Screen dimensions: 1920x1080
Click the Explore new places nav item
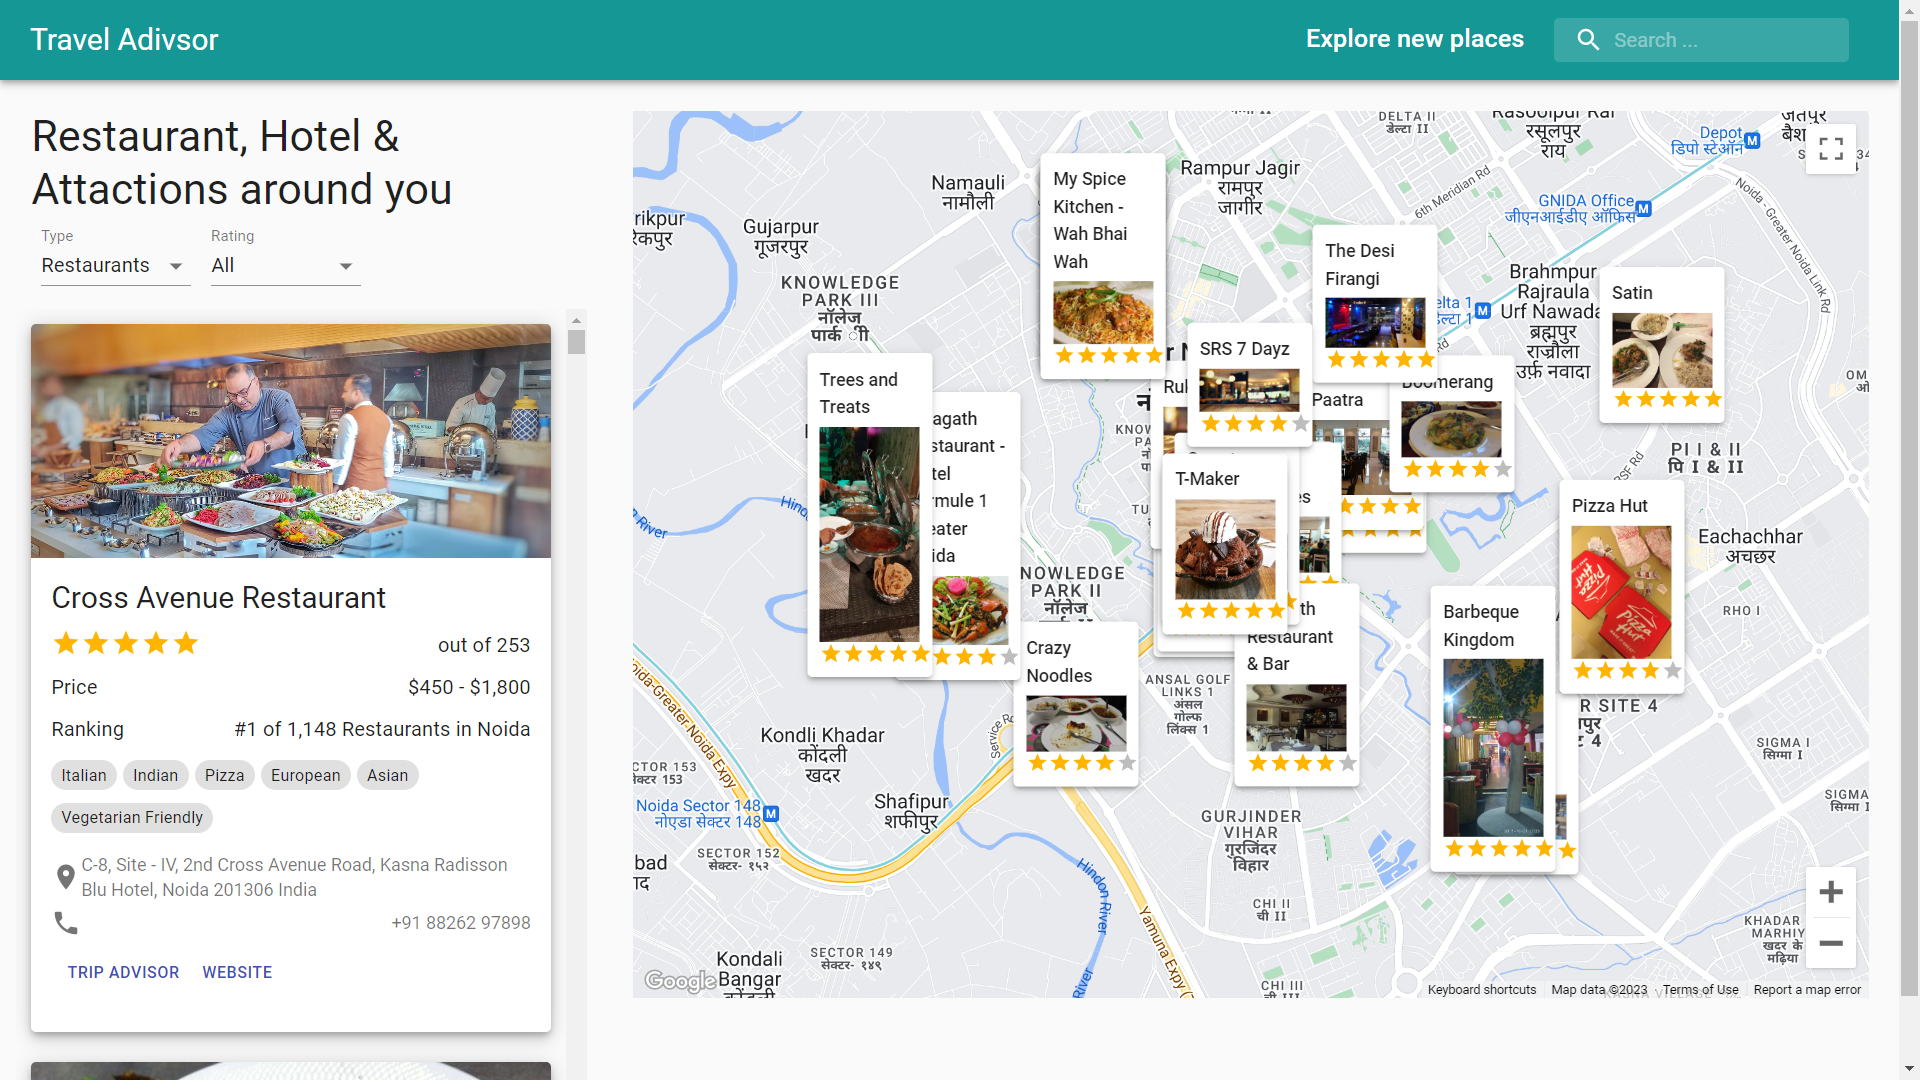[x=1414, y=39]
